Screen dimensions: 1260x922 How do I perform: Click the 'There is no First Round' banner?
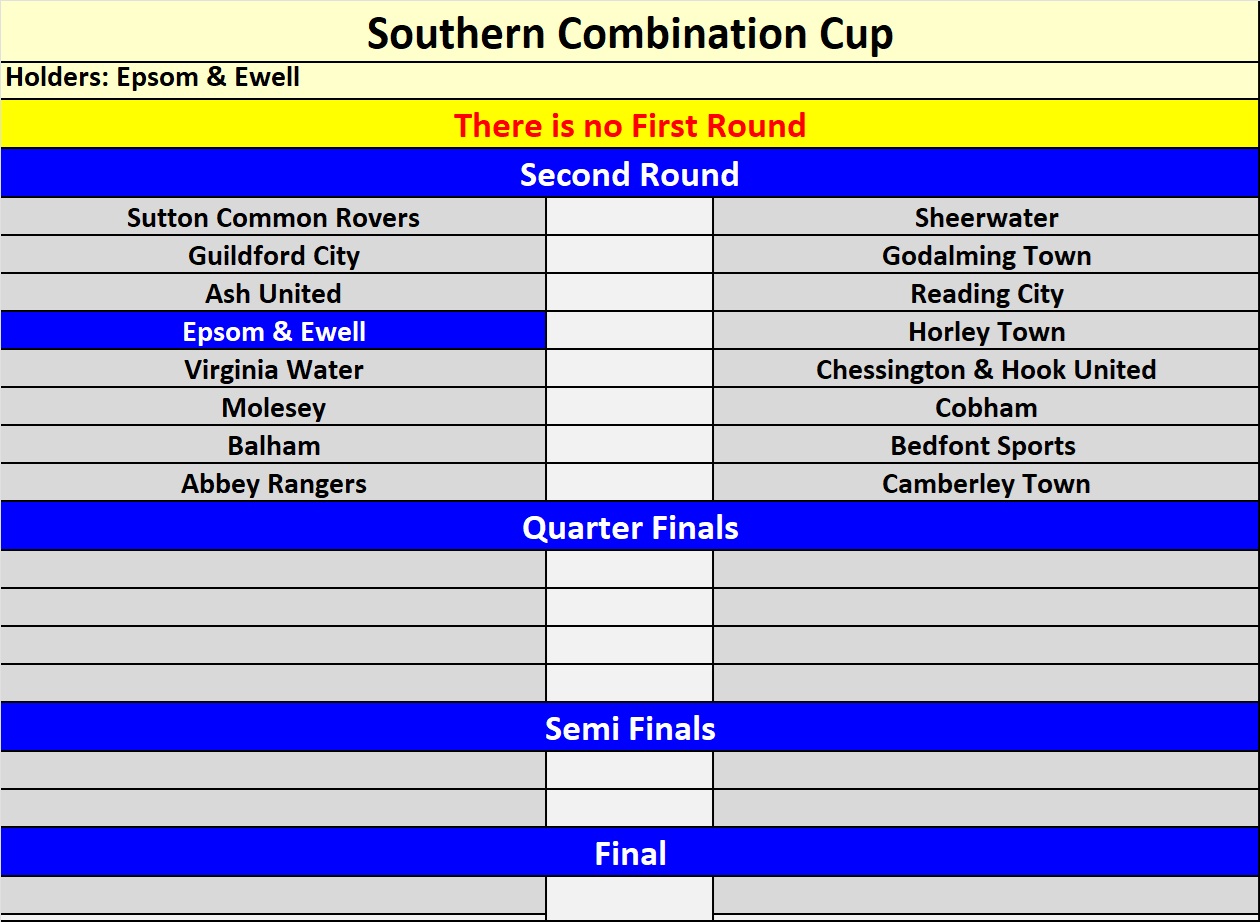tap(630, 126)
